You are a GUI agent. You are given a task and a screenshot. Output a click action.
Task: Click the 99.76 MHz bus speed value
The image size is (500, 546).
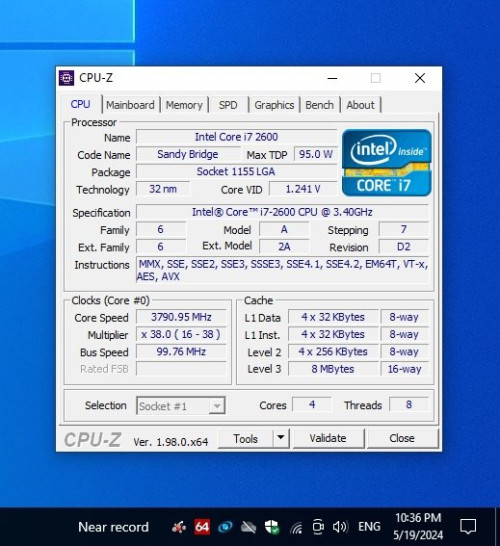pyautogui.click(x=181, y=352)
